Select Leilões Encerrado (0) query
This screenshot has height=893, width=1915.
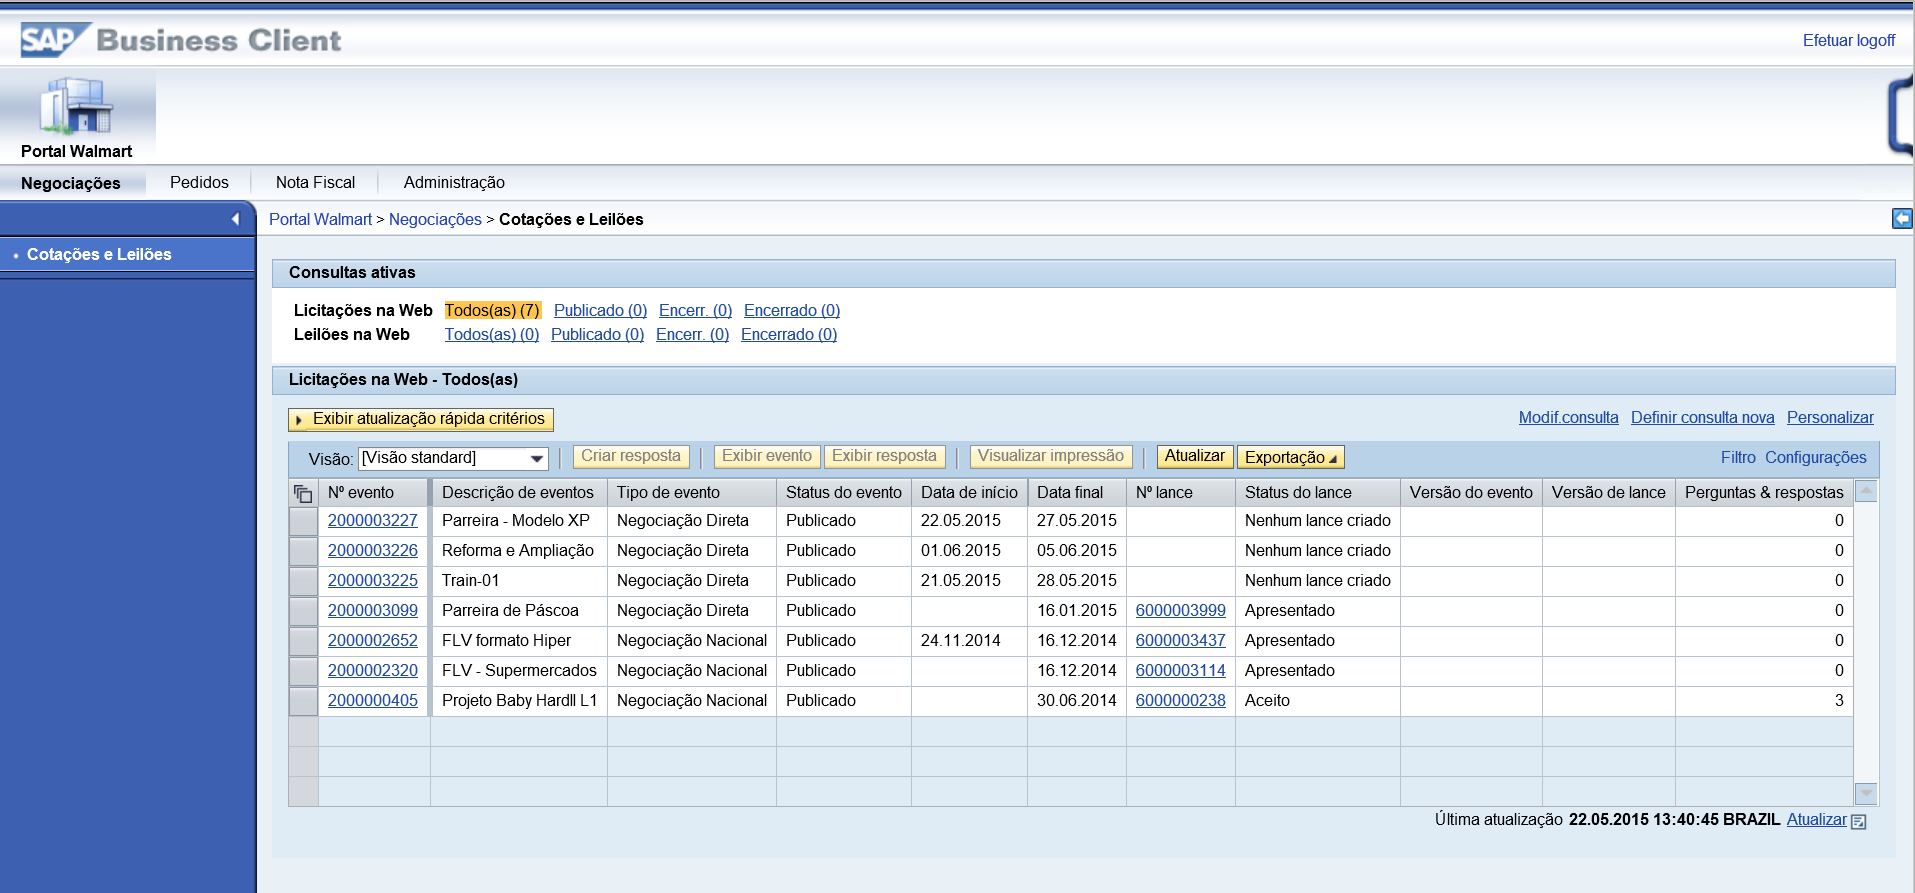[x=789, y=334]
